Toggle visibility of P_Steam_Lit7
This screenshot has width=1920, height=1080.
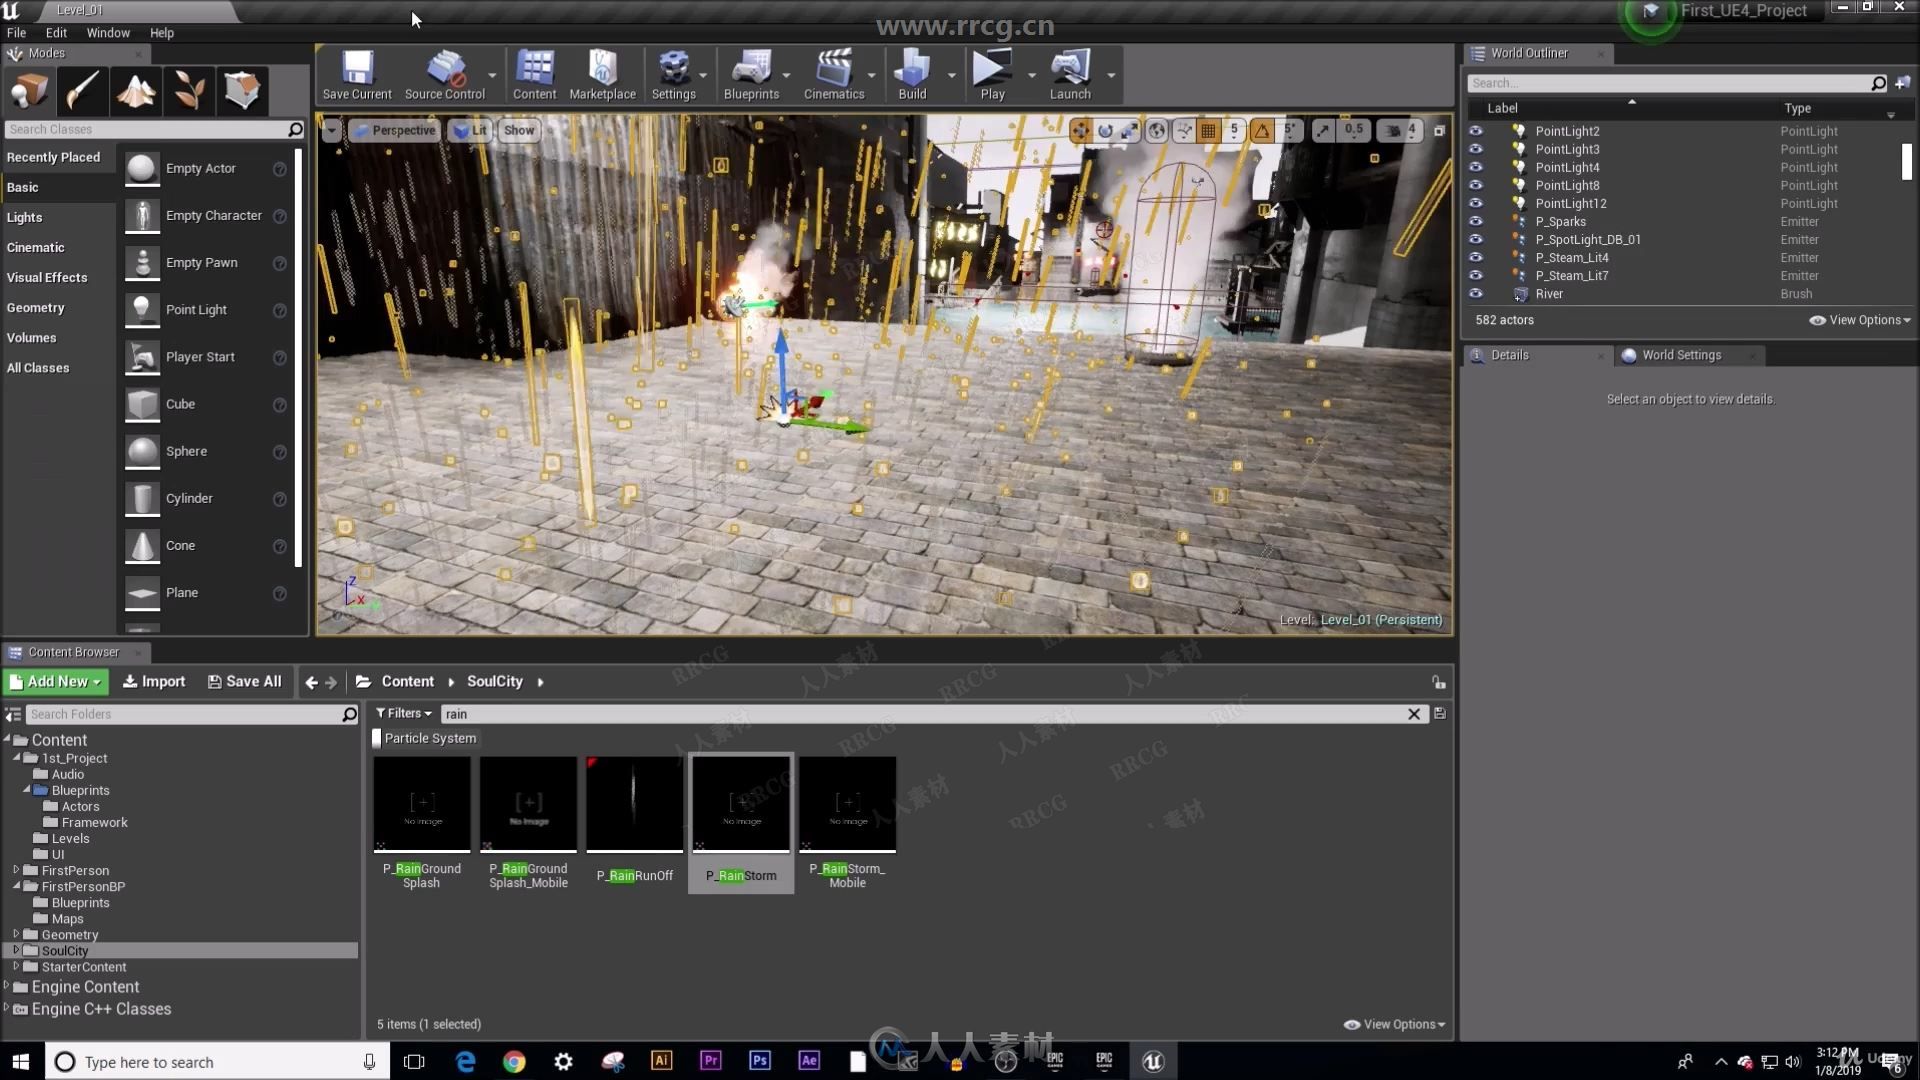point(1475,275)
